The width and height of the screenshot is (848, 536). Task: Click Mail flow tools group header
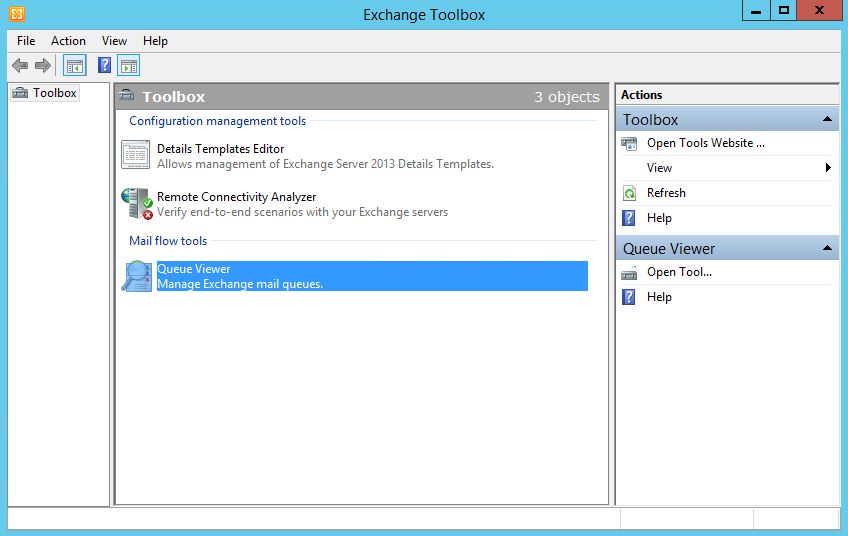[168, 241]
